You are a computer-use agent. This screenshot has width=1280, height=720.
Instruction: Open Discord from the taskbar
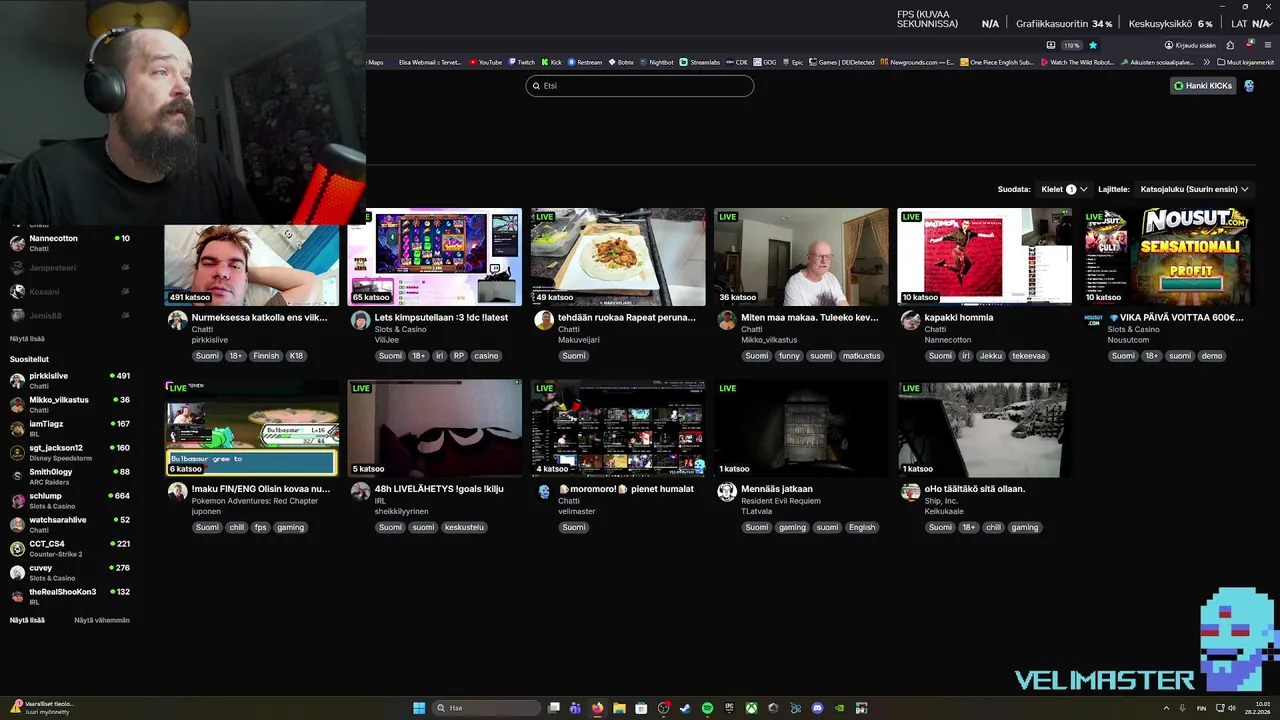[x=817, y=708]
